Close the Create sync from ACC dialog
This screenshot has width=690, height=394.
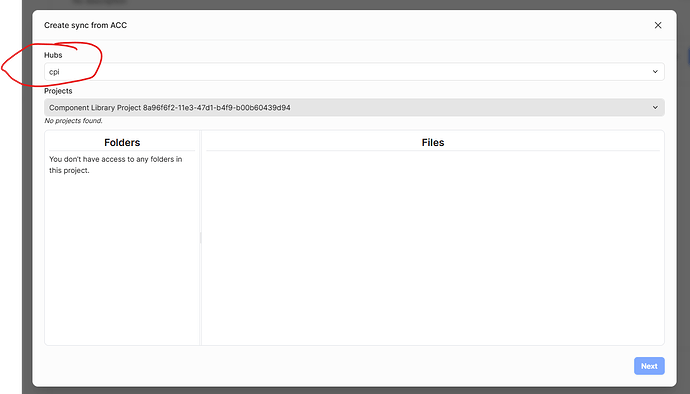658,25
